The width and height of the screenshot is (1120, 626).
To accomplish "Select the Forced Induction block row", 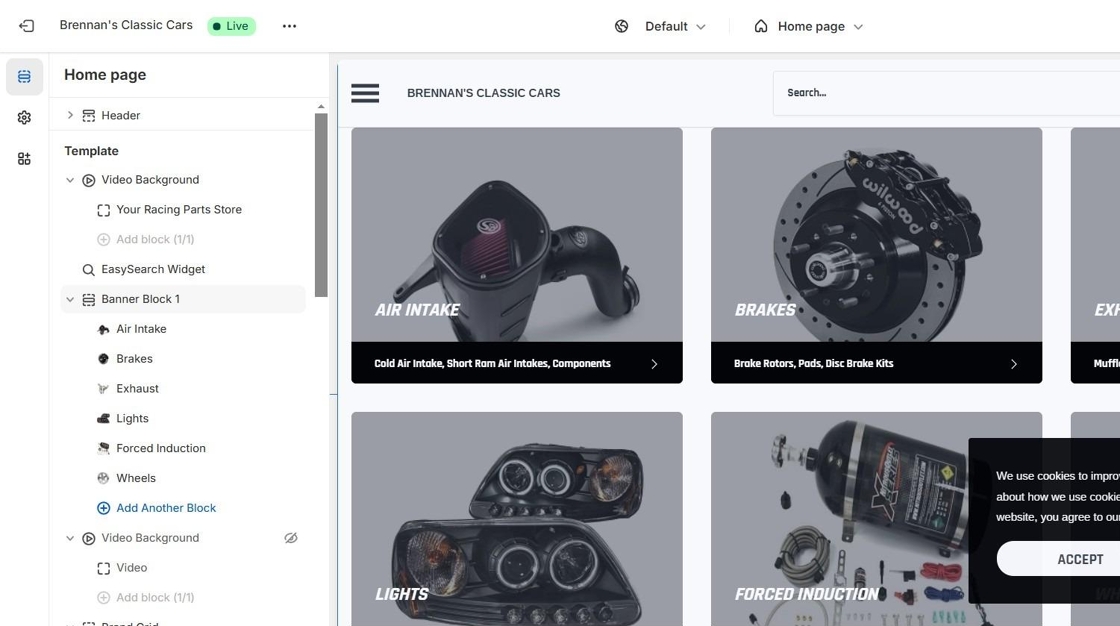I will (184, 448).
